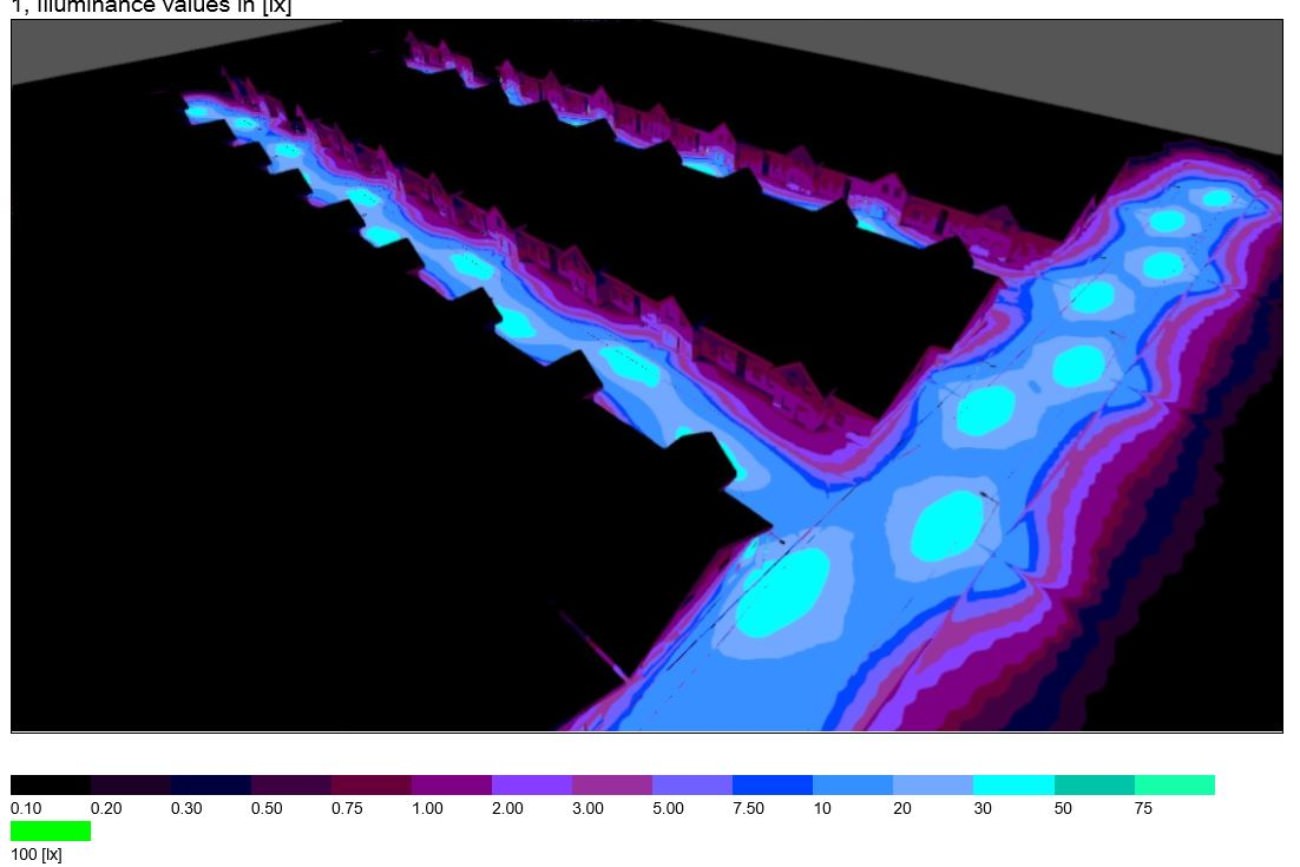Pick the blue 7.50 lx legend swatch
Image resolution: width=1300 pixels, height=867 pixels.
(x=772, y=785)
